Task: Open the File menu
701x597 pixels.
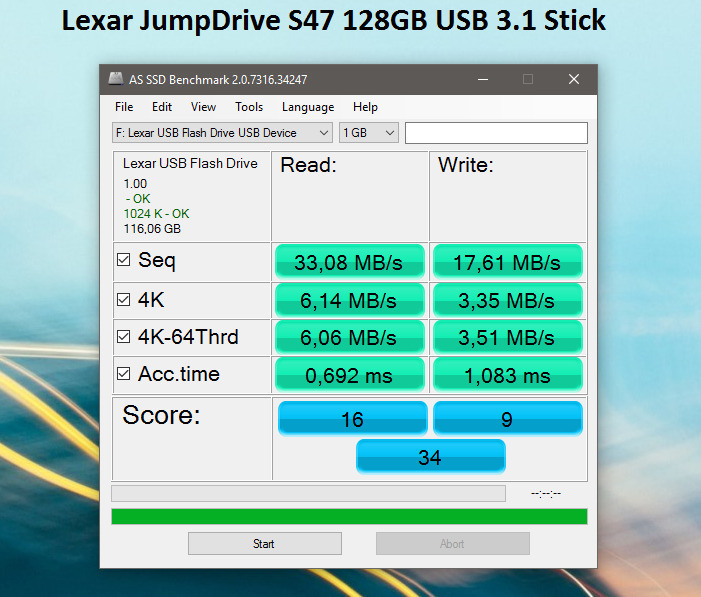Action: click(x=124, y=107)
